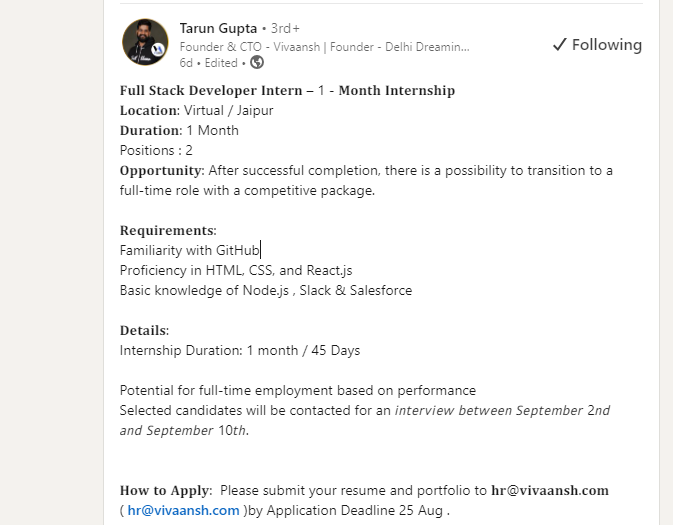Click the Opportunity paragraph label
Screen dimensions: 673x525
pyautogui.click(x=161, y=170)
